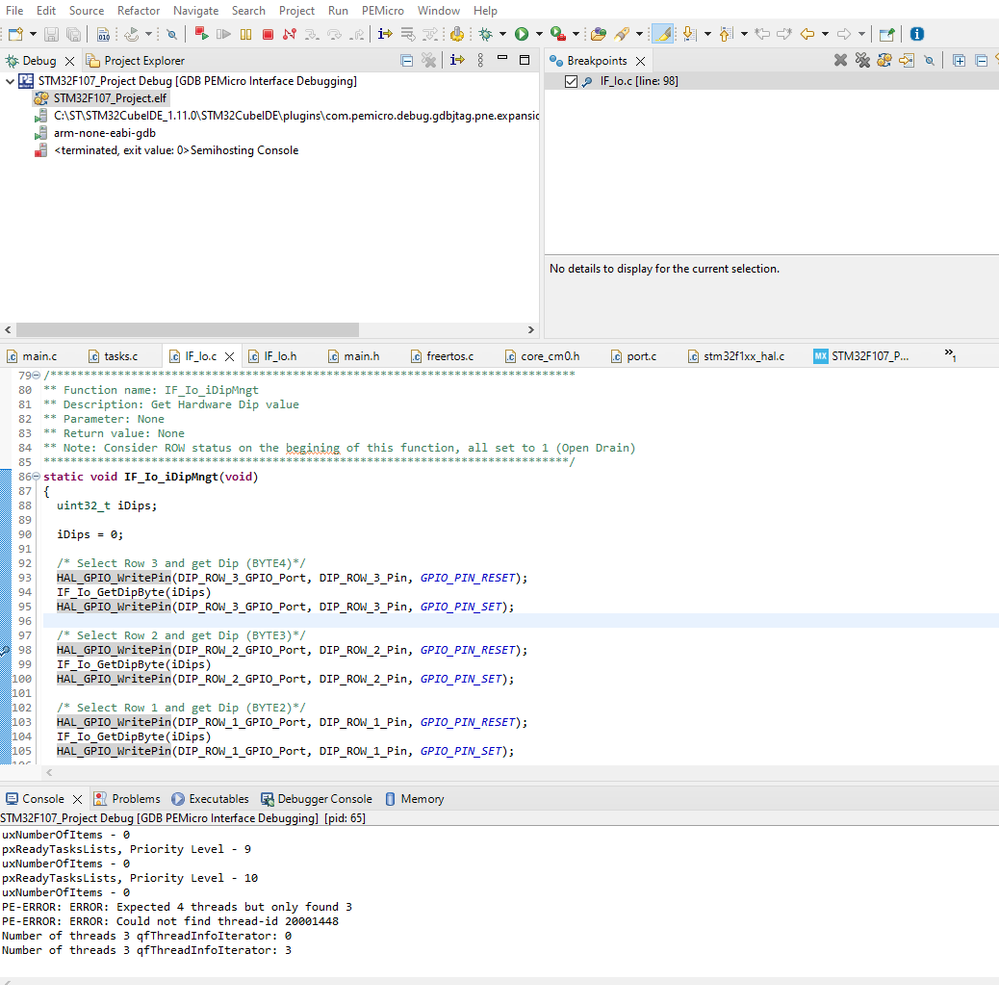Click Collapse All icon in Debug view
The width and height of the screenshot is (999, 985).
pos(406,61)
